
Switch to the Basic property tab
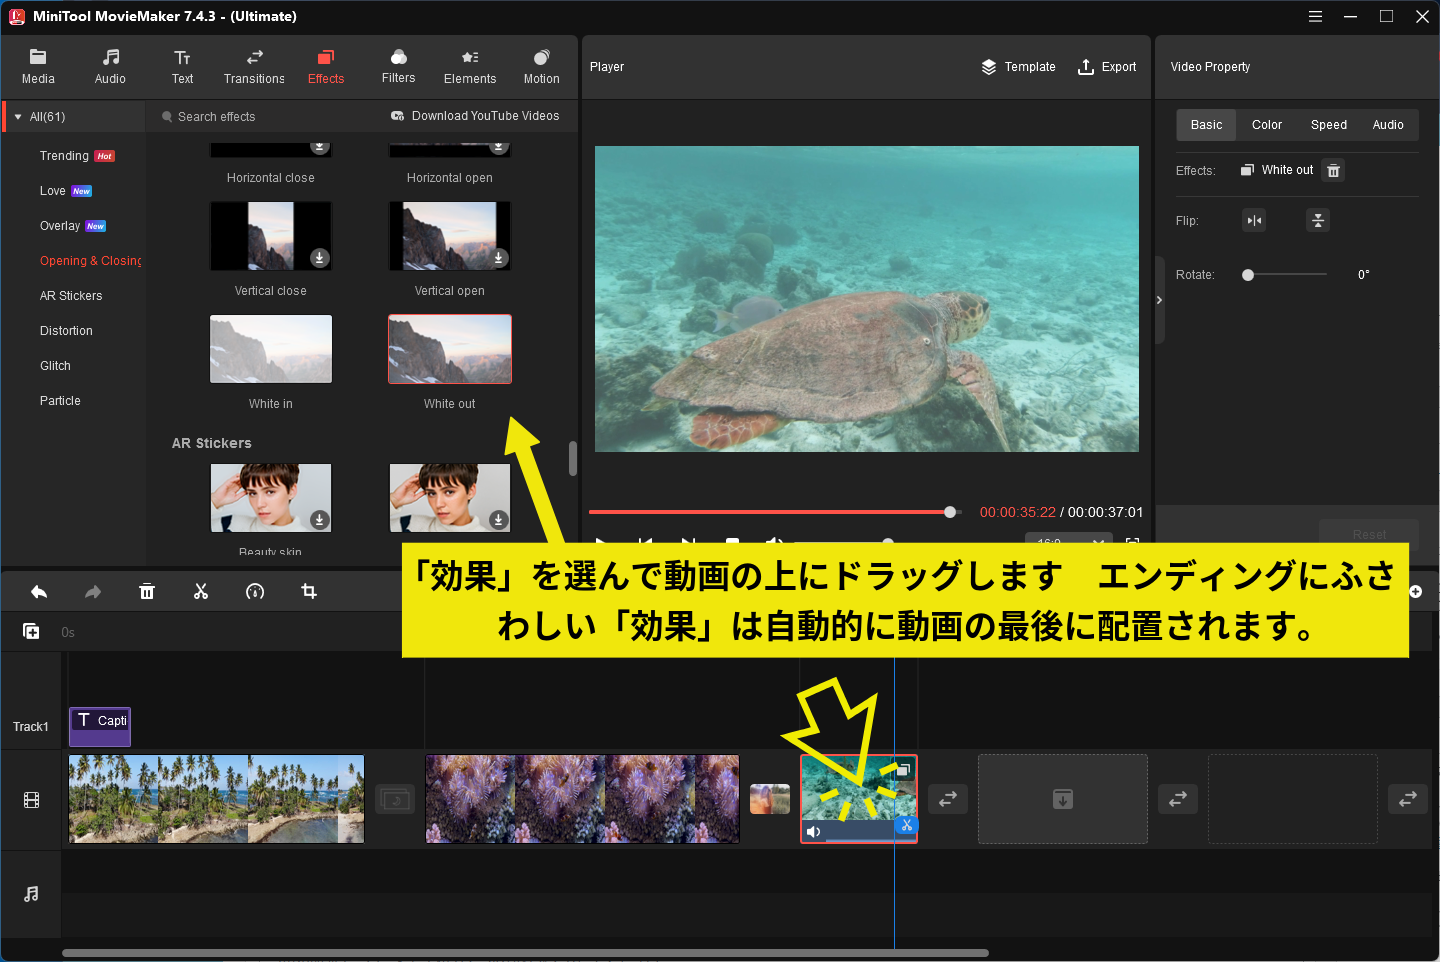[1206, 125]
